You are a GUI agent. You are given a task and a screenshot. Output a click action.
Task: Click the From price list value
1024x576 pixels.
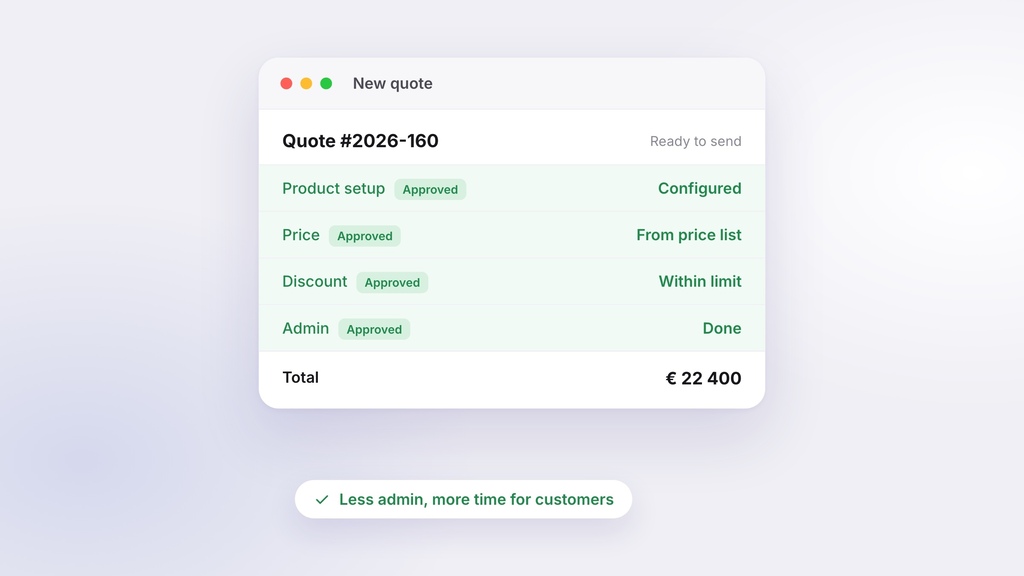click(689, 235)
